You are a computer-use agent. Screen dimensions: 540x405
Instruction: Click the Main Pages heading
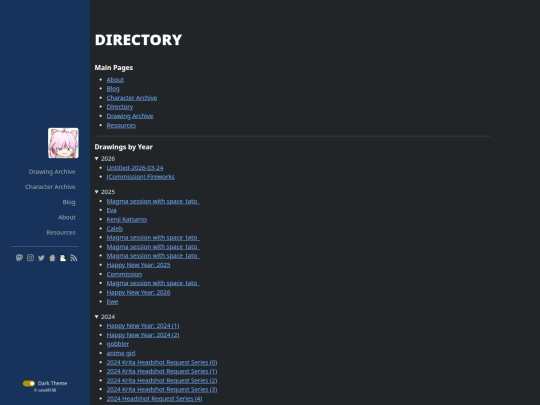[x=114, y=68]
